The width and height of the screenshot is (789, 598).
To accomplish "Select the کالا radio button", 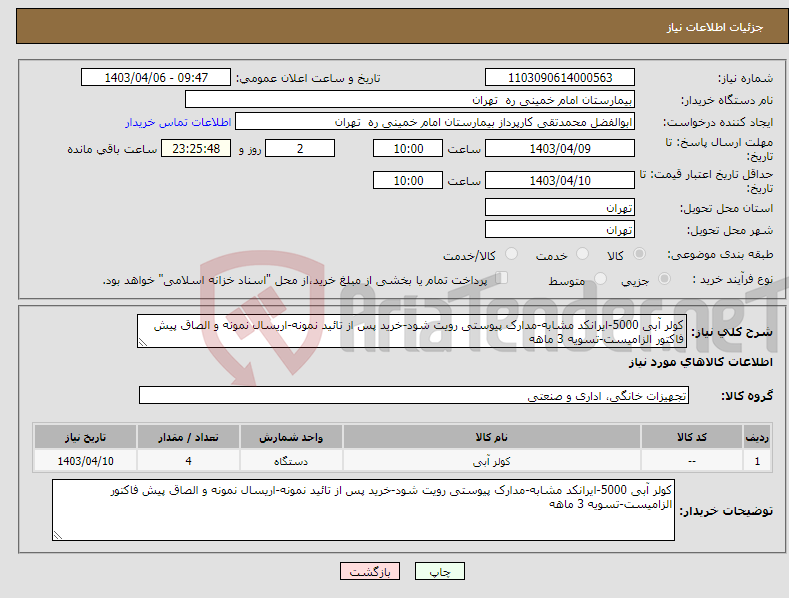I will pos(639,254).
